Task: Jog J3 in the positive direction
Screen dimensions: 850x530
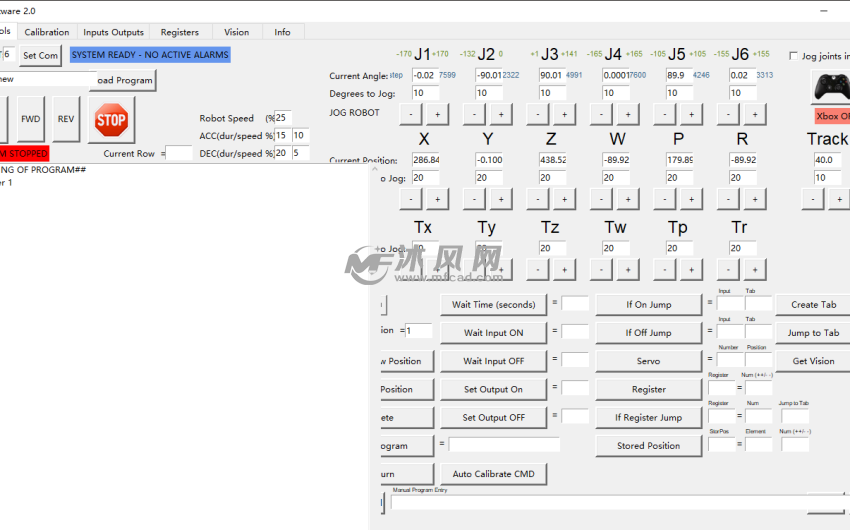Action: pyautogui.click(x=563, y=114)
